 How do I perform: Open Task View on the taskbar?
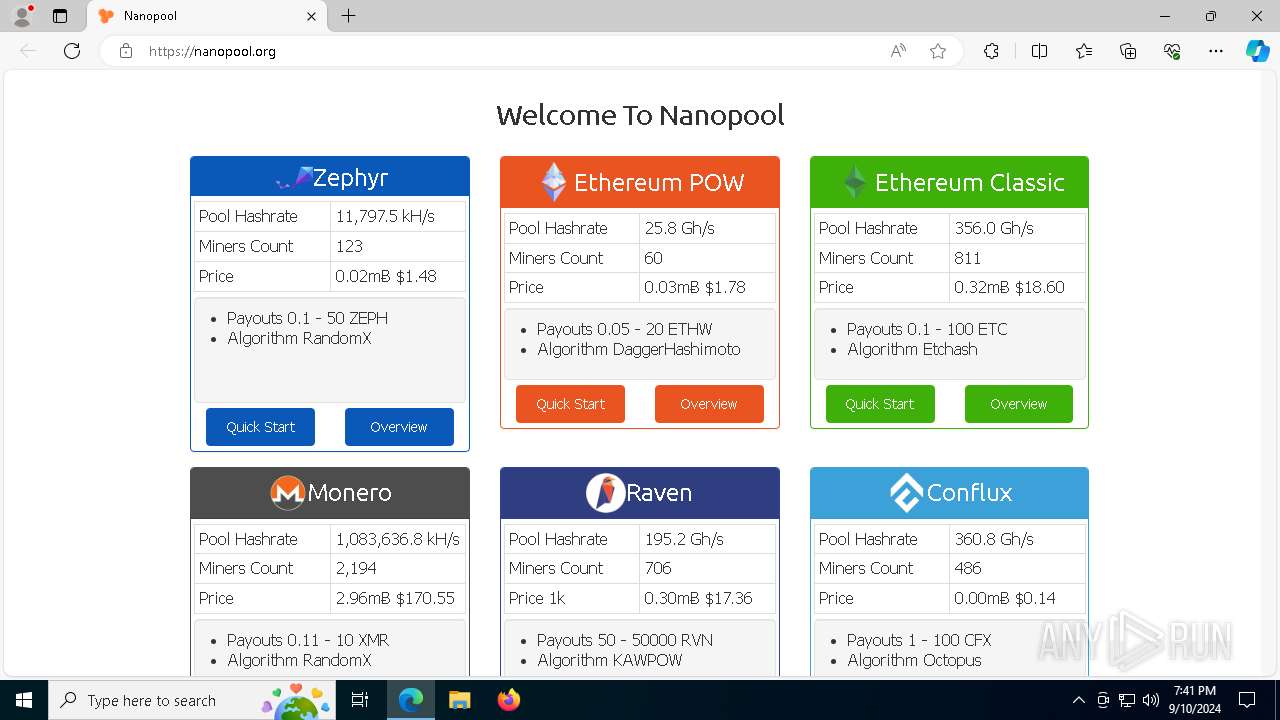point(361,700)
